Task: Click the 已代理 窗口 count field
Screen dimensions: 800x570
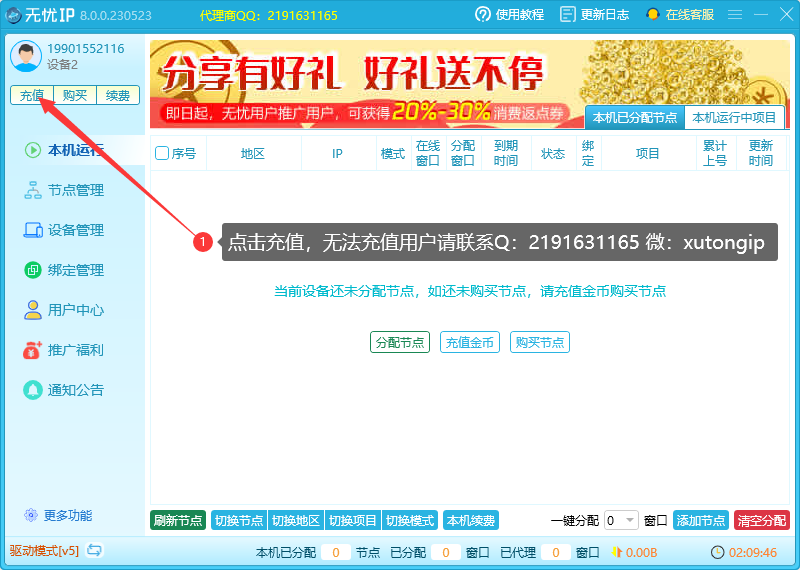Action: point(556,552)
